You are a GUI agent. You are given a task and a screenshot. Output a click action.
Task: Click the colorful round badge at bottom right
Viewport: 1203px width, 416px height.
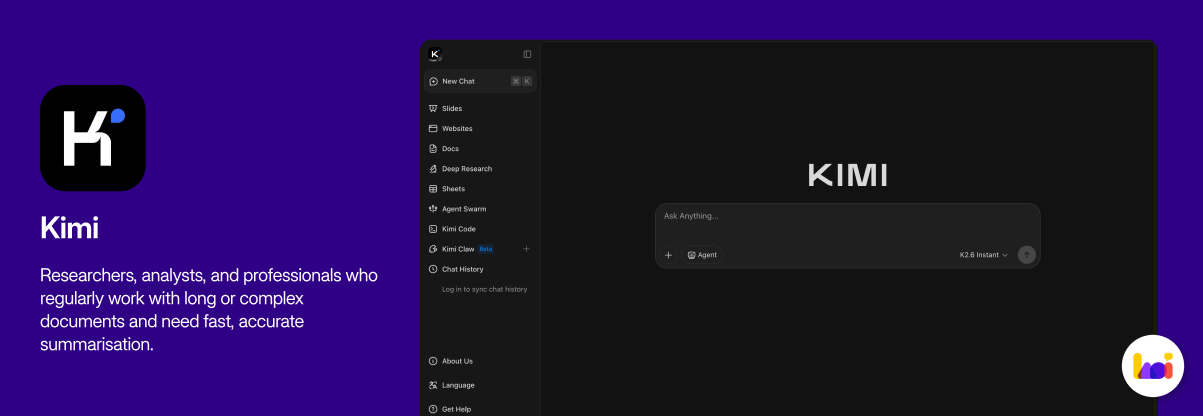1153,366
